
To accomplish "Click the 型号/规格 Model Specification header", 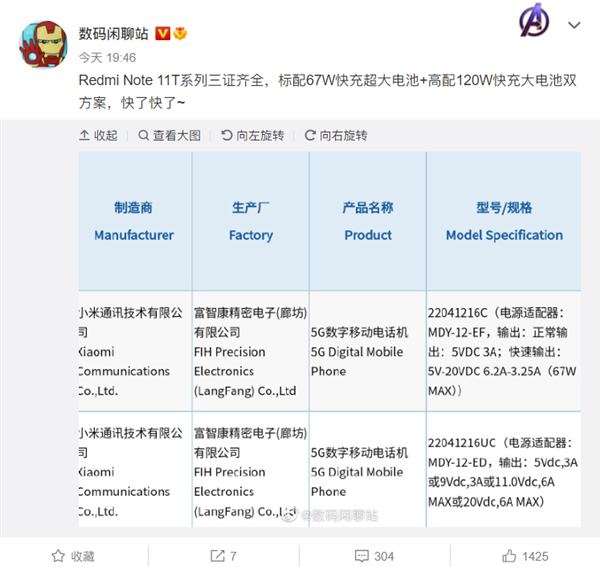I will [504, 221].
